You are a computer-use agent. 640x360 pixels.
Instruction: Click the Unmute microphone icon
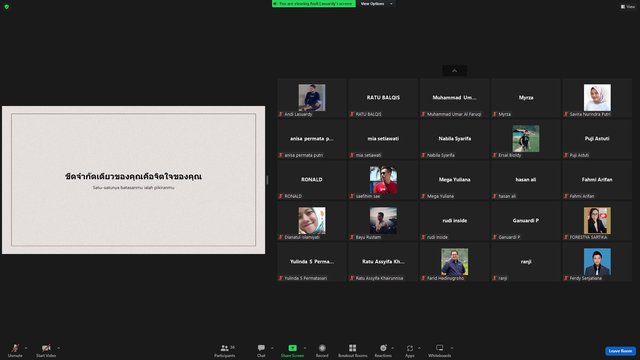point(15,348)
